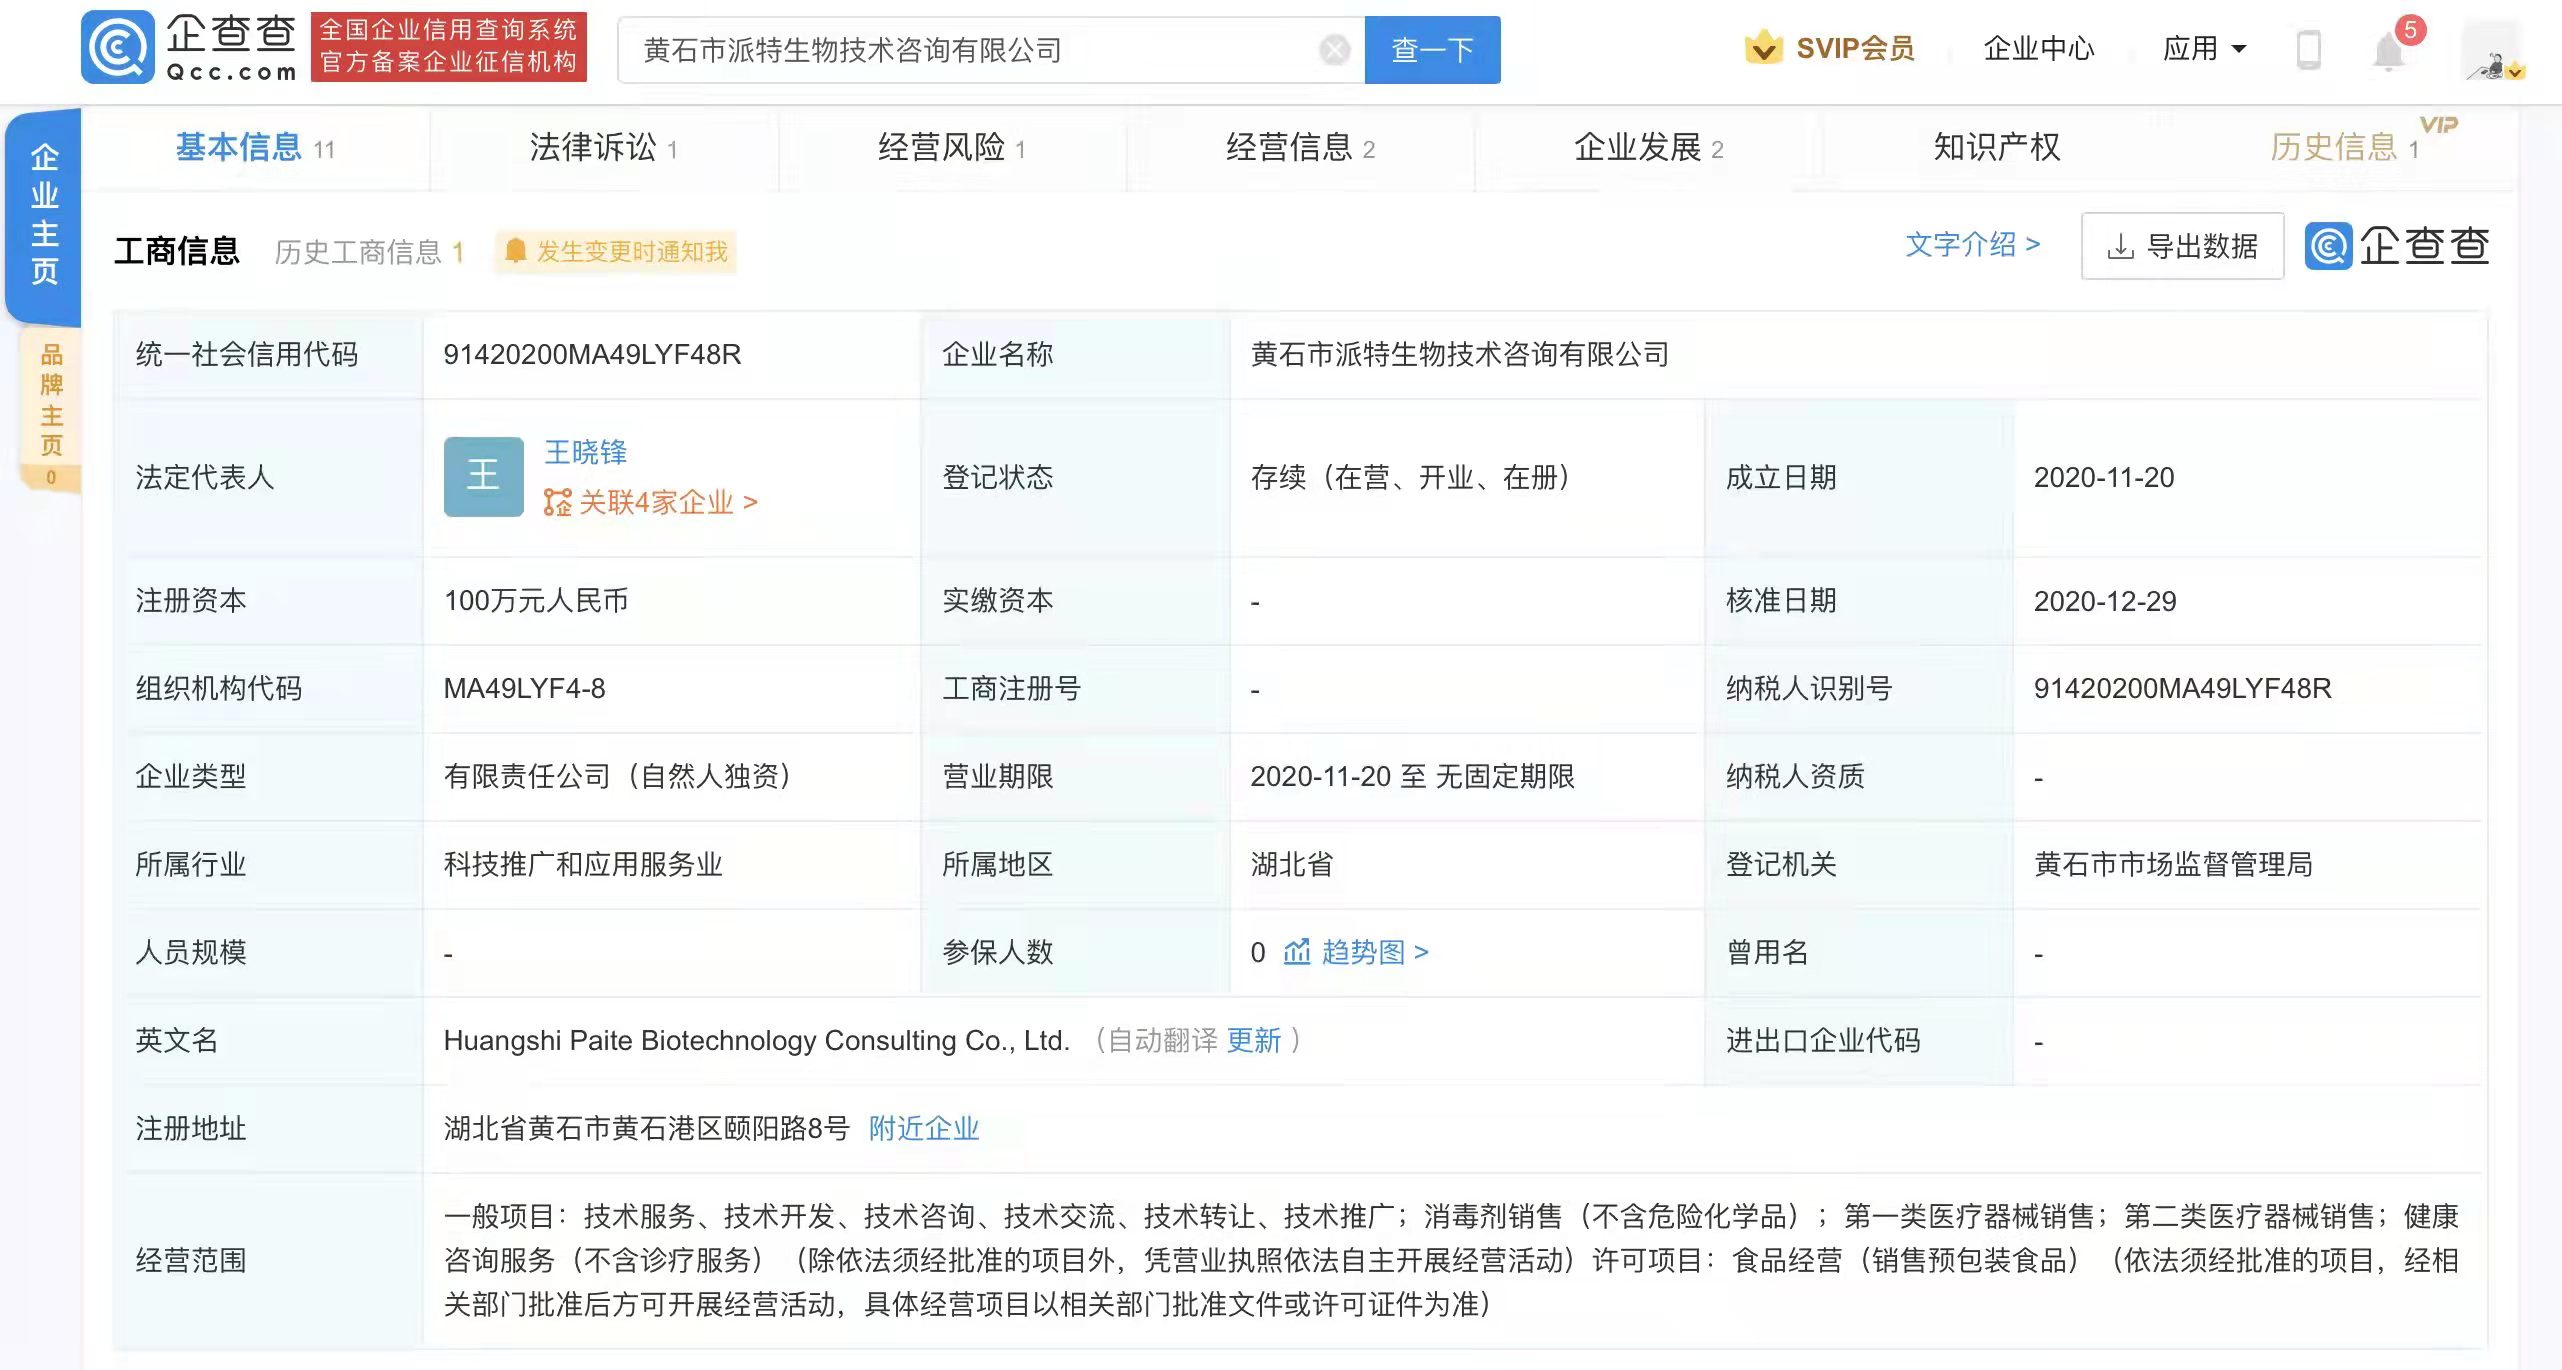Click the company name in 企业名称 row

(x=1459, y=354)
